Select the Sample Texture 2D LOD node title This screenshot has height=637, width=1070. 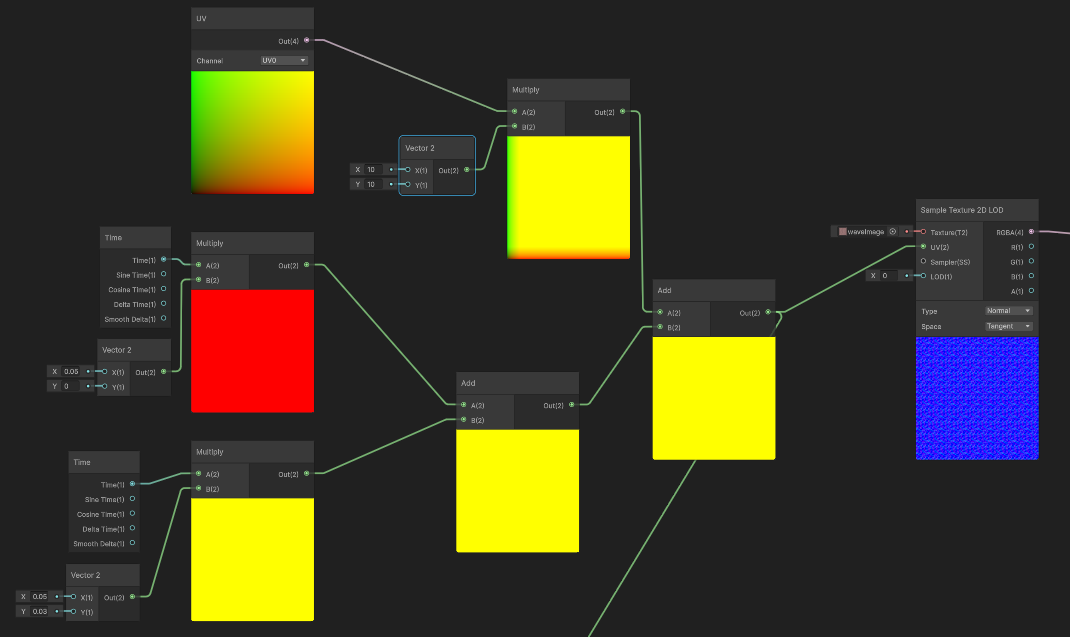961,210
